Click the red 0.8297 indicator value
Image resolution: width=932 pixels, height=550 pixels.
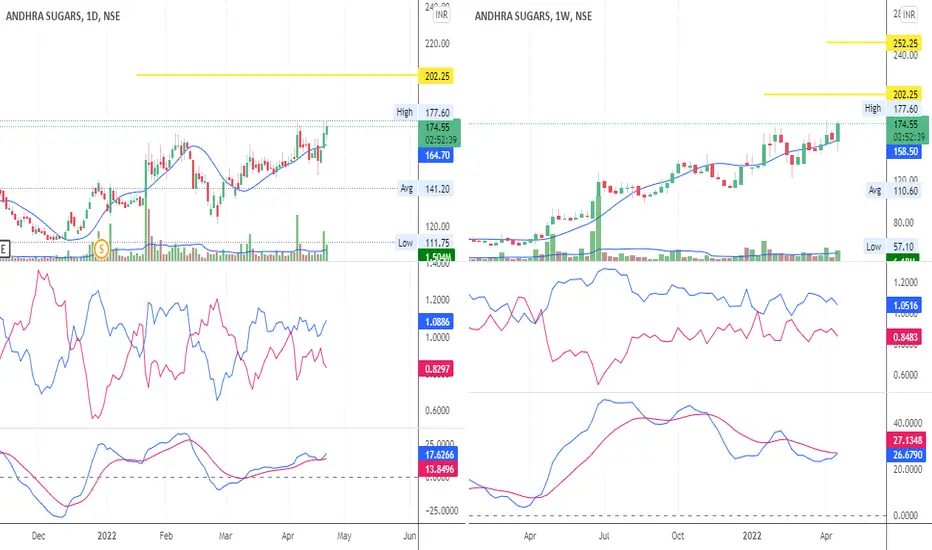437,369
